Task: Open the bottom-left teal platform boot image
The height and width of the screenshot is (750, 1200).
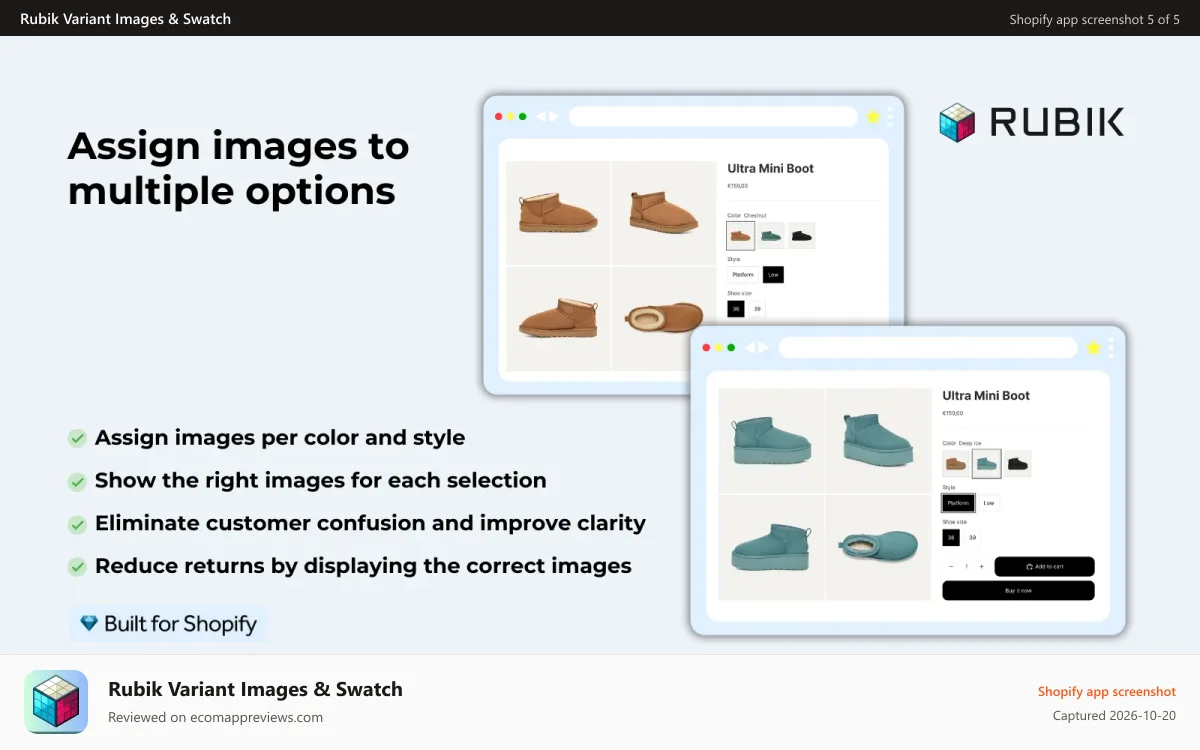Action: point(771,547)
